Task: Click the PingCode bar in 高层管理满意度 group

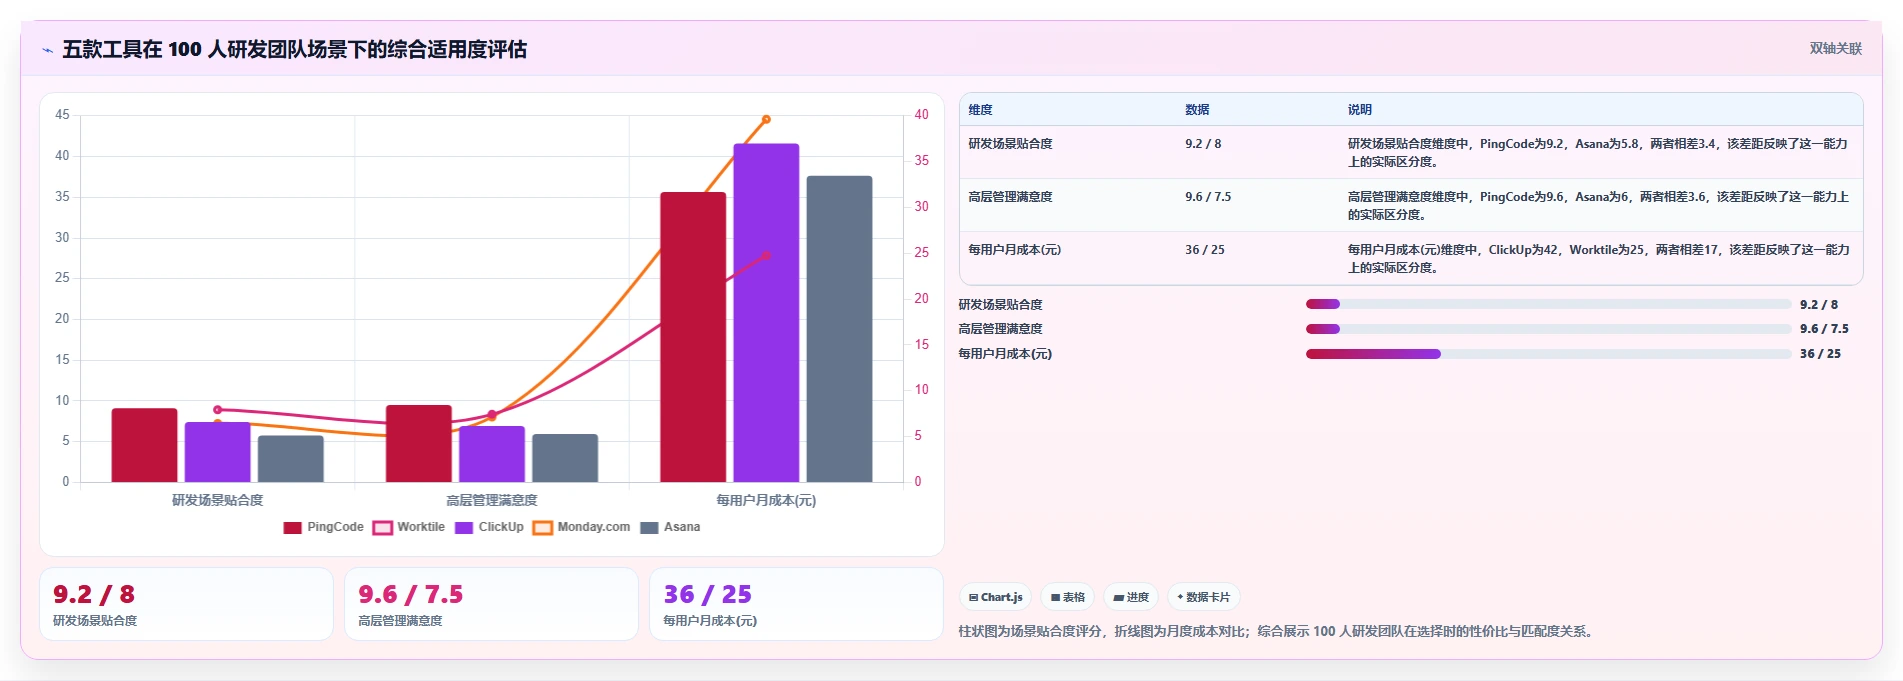Action: 419,443
